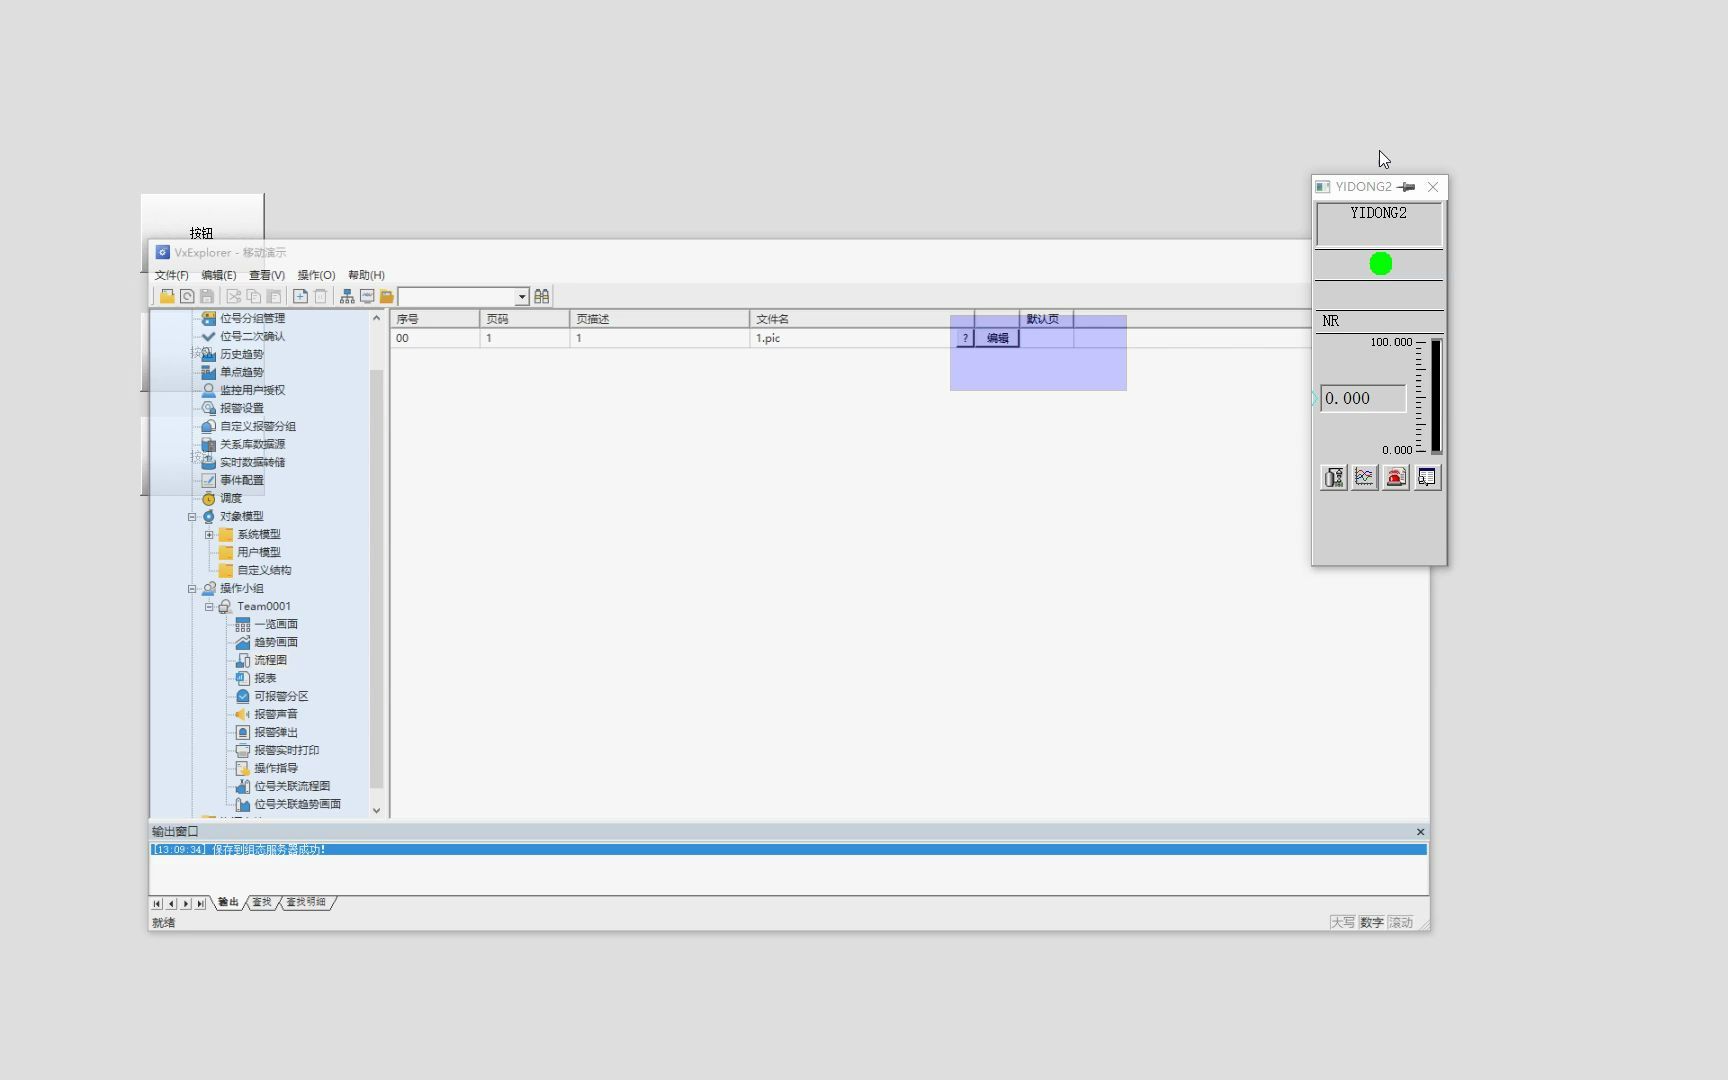
Task: Click the open project folder toolbar icon
Action: tap(167, 296)
